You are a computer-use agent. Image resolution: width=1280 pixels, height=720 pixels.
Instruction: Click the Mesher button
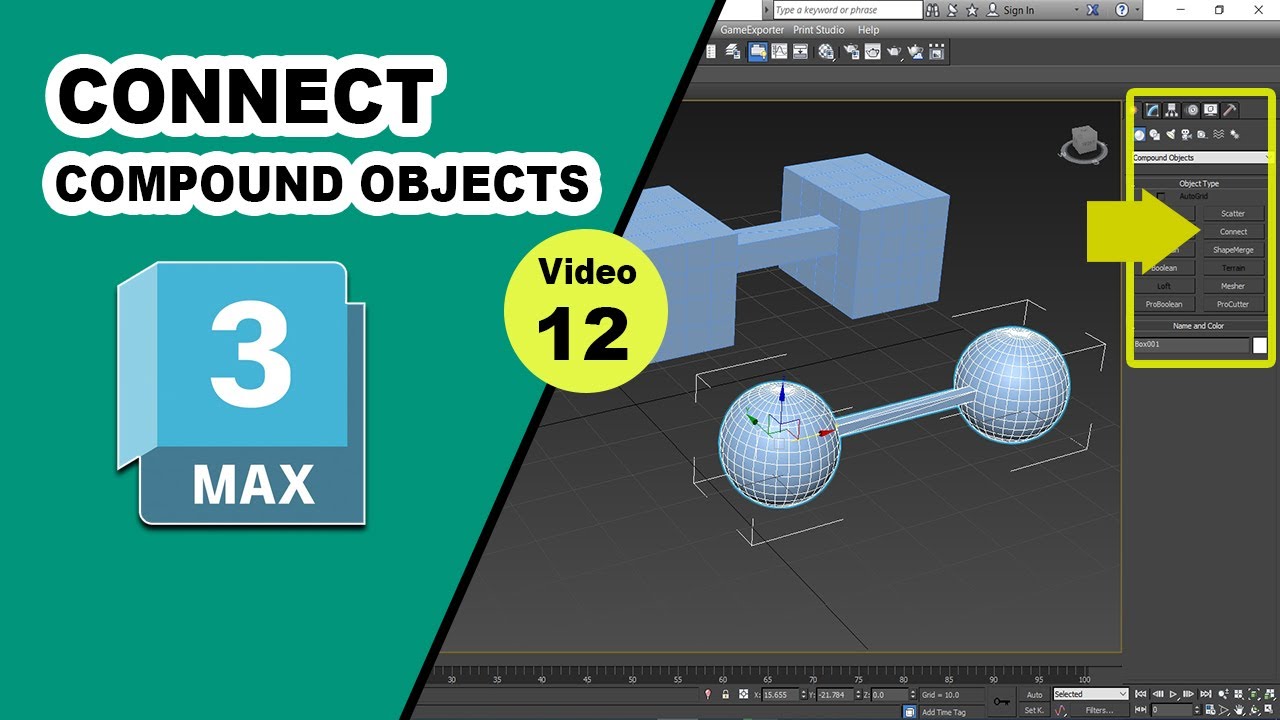pos(1233,286)
